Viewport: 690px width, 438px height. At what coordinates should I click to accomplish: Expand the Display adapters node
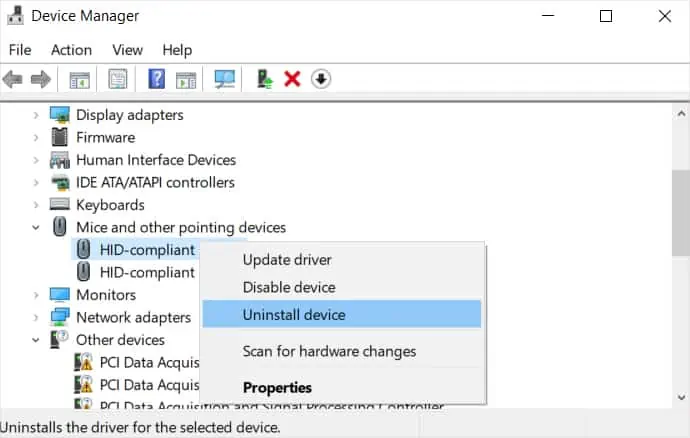[x=36, y=115]
